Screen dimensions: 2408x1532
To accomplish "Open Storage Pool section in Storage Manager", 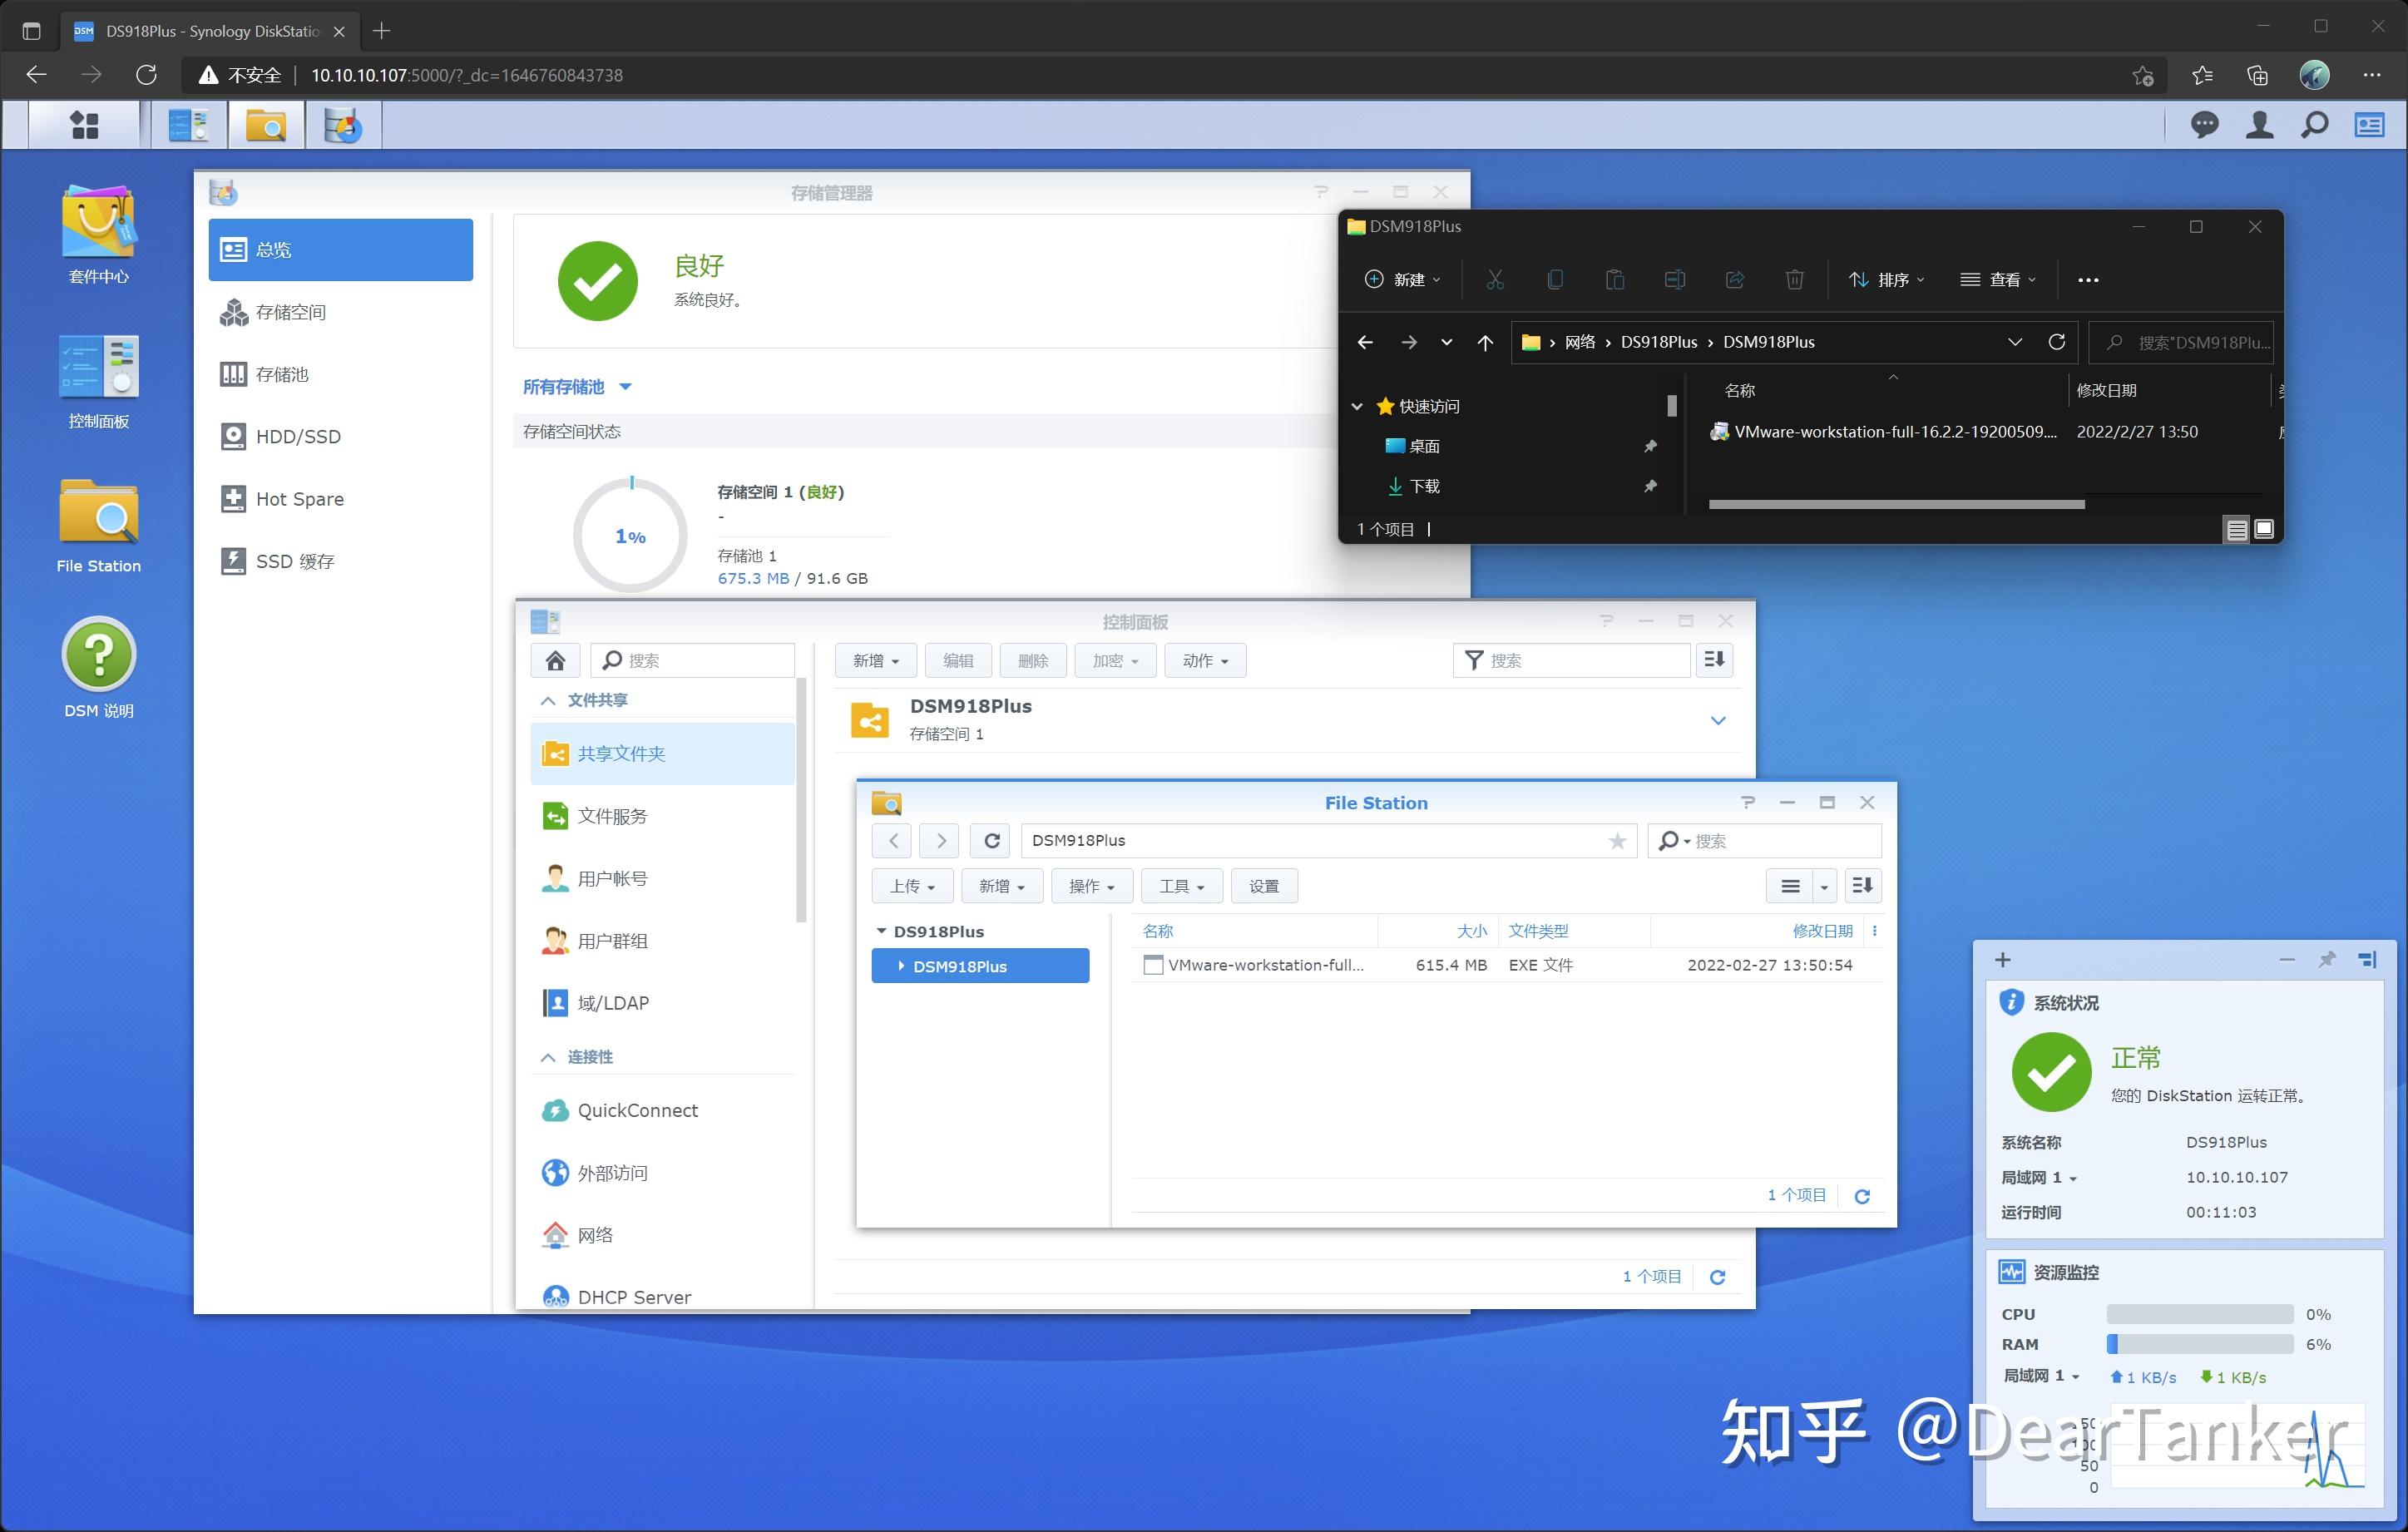I will (x=340, y=374).
